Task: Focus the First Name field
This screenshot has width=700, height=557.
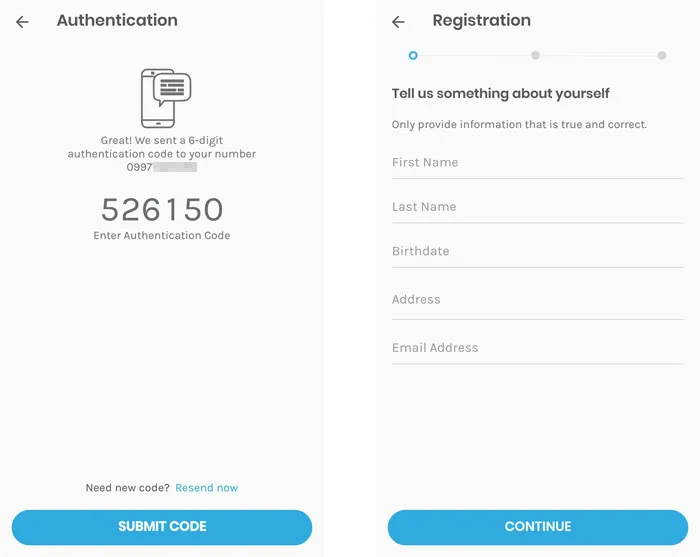Action: point(538,163)
